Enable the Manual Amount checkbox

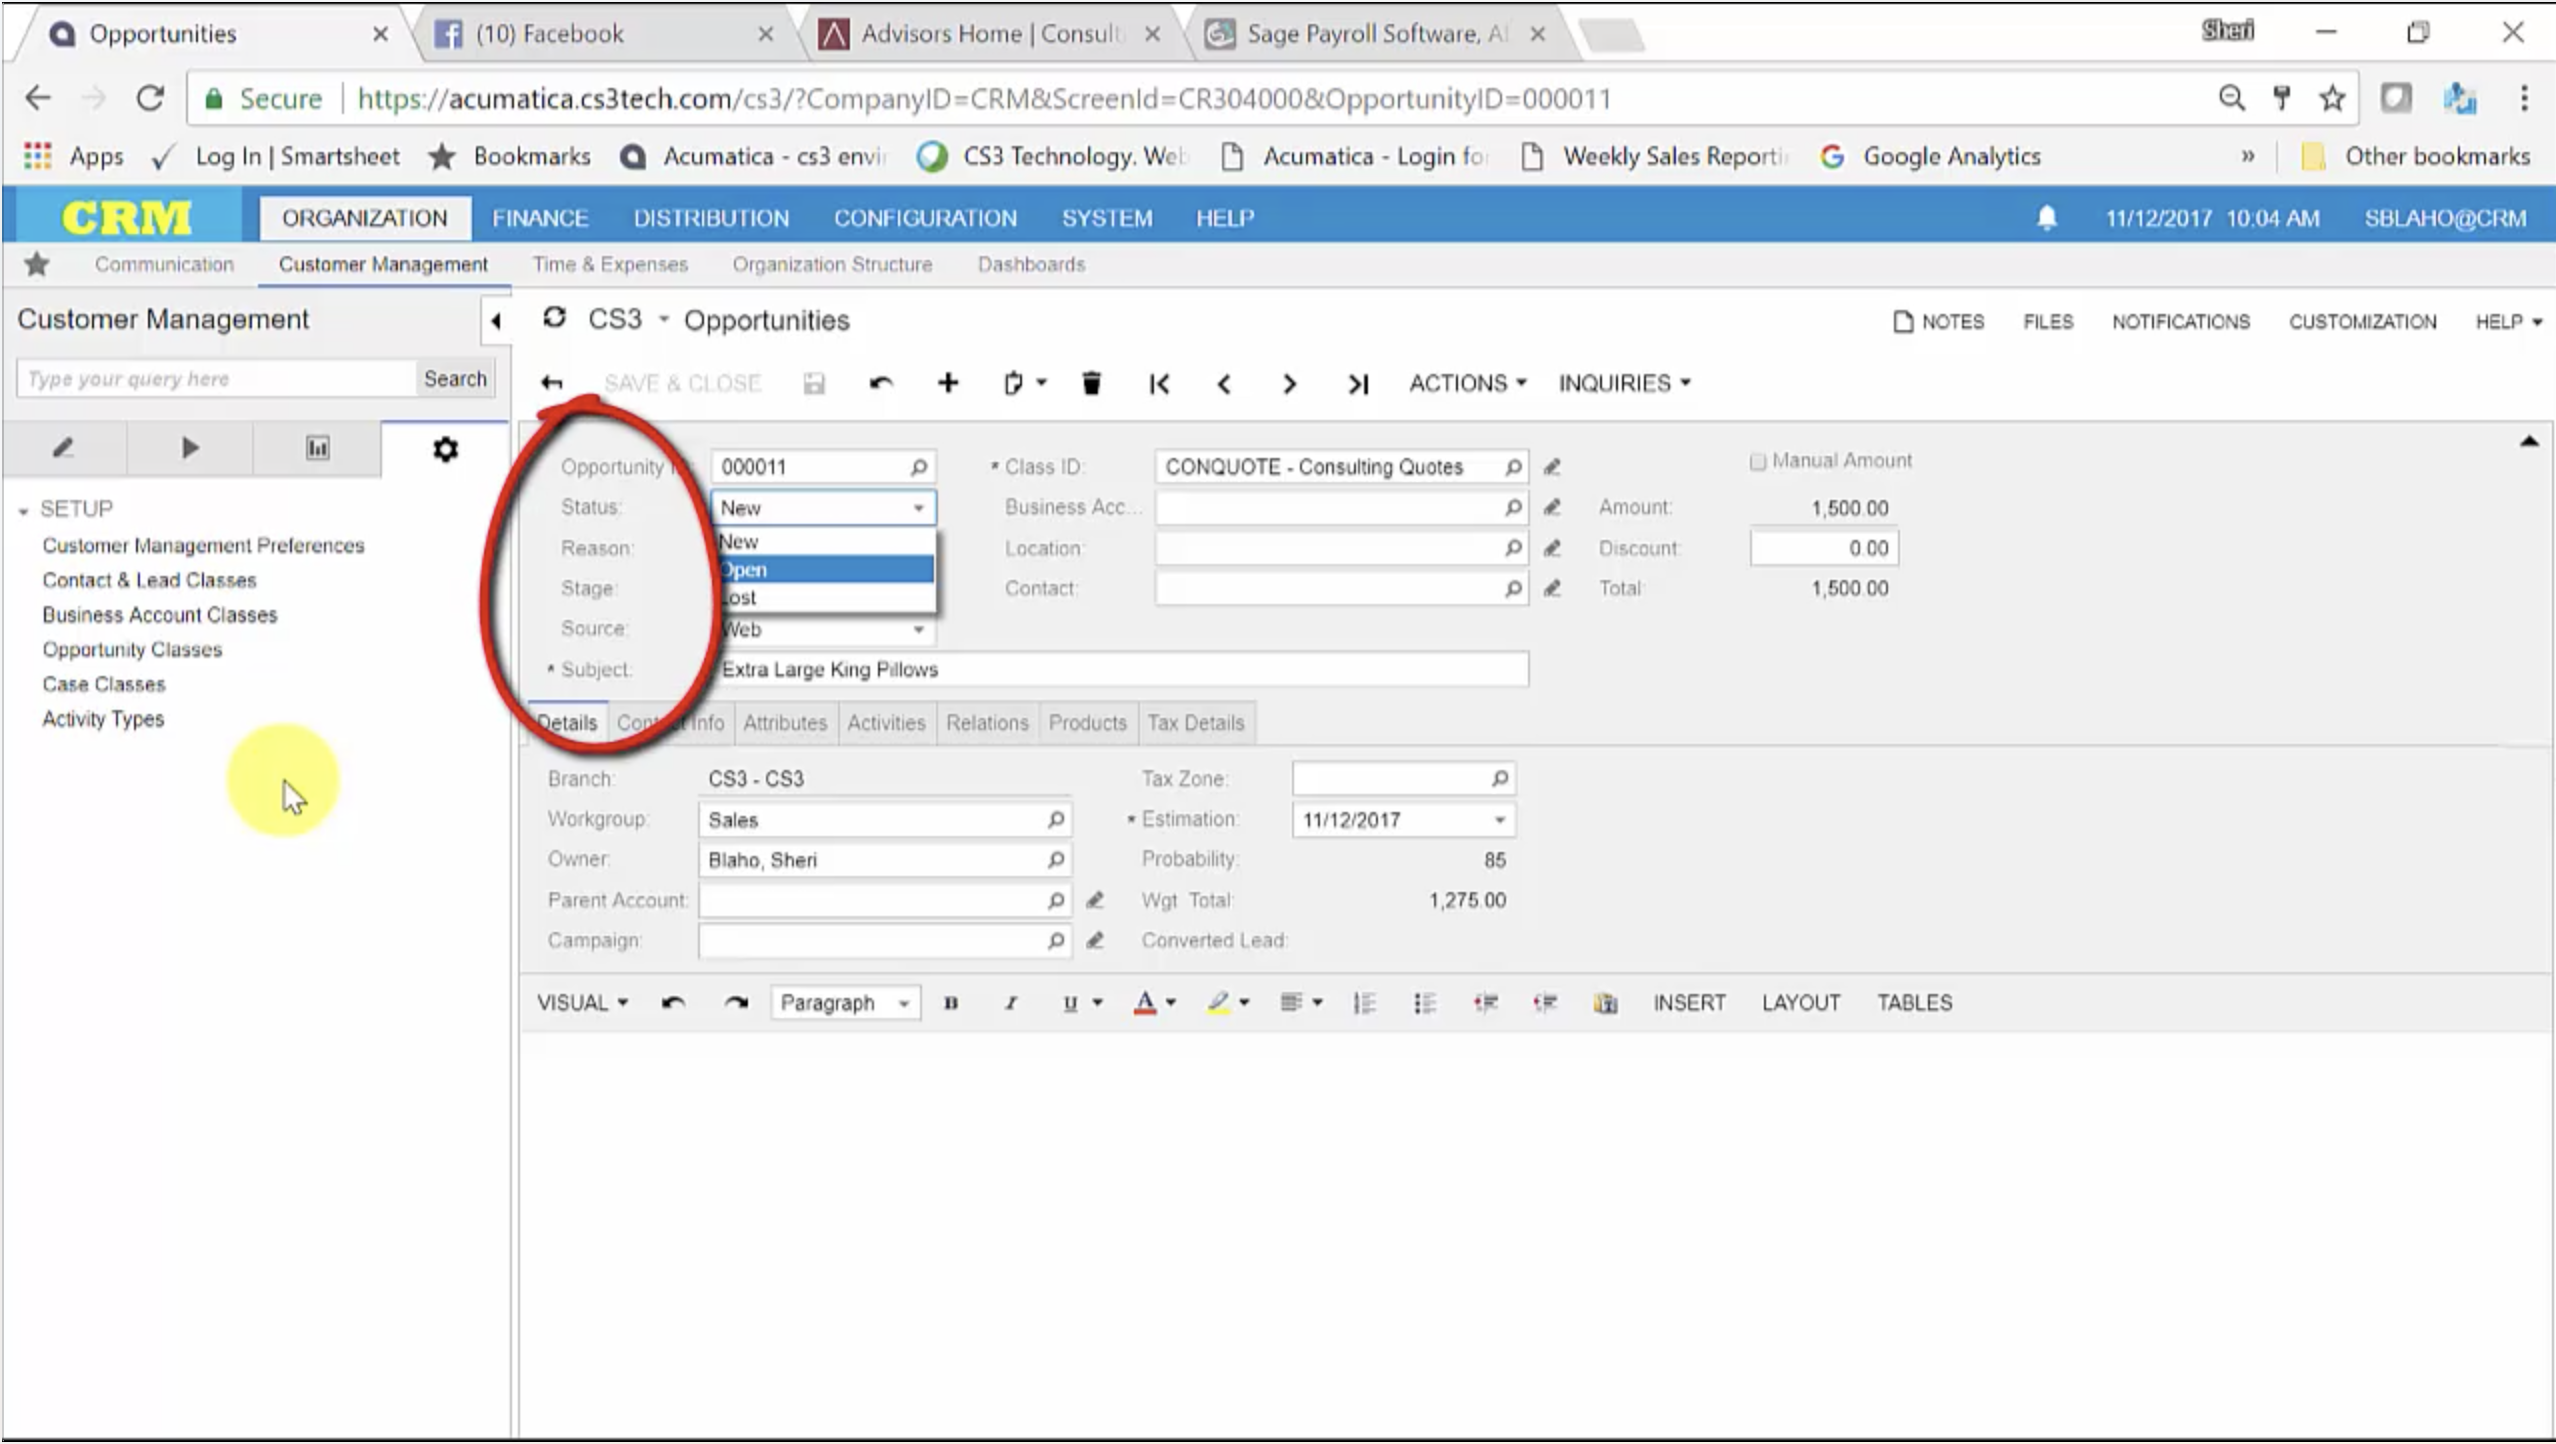coord(1757,460)
